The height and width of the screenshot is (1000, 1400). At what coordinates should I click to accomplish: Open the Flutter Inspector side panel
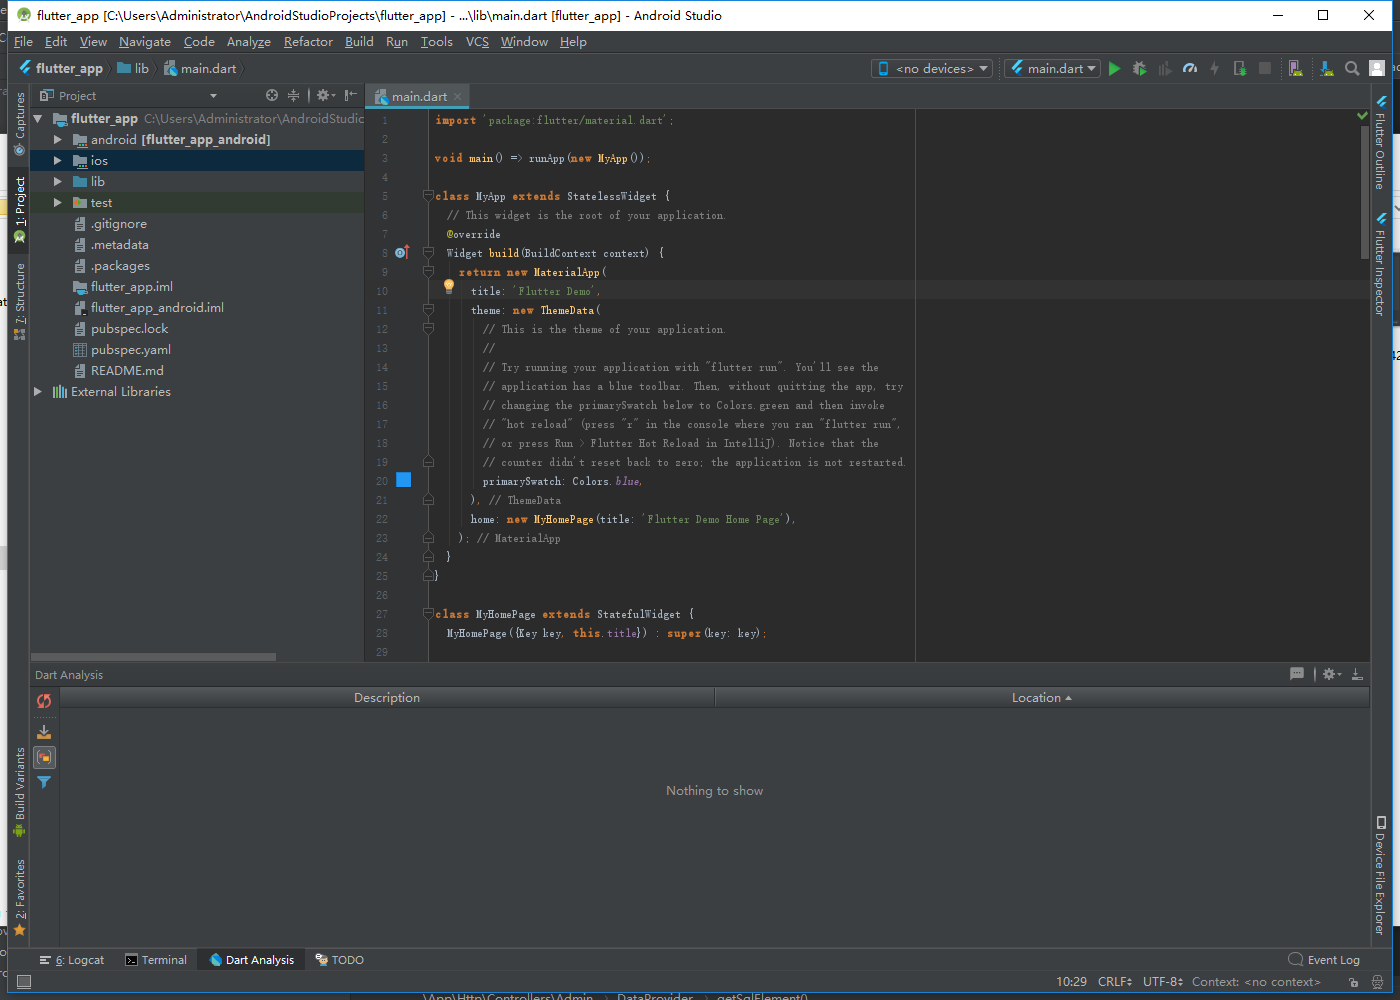pyautogui.click(x=1380, y=265)
